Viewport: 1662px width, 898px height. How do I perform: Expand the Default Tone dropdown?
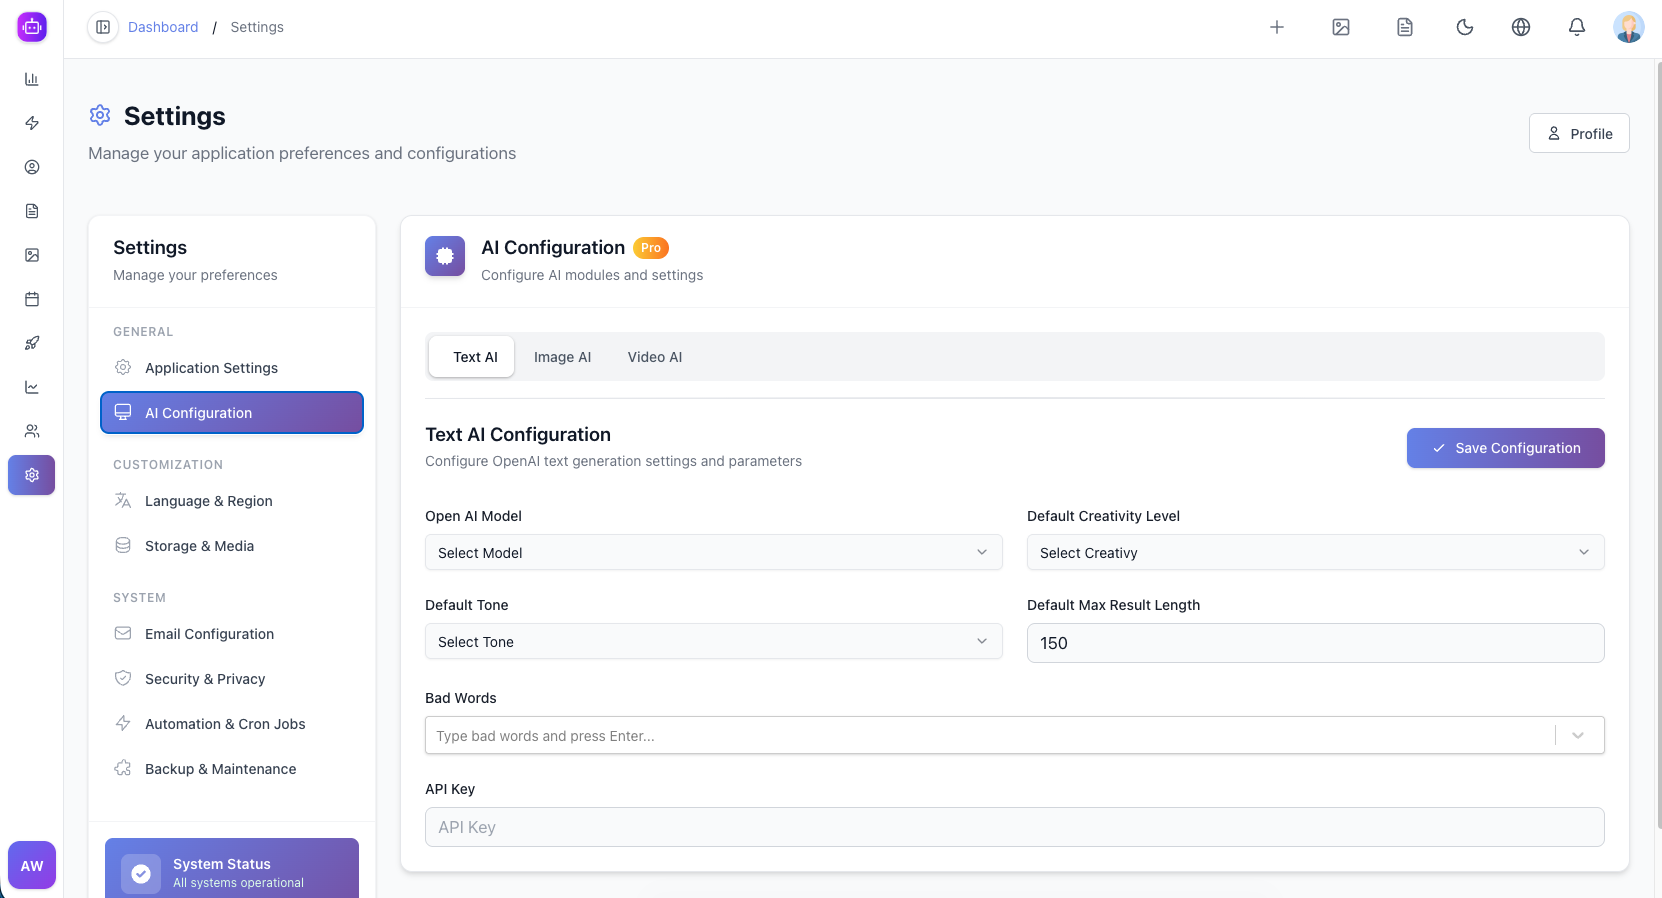coord(713,641)
